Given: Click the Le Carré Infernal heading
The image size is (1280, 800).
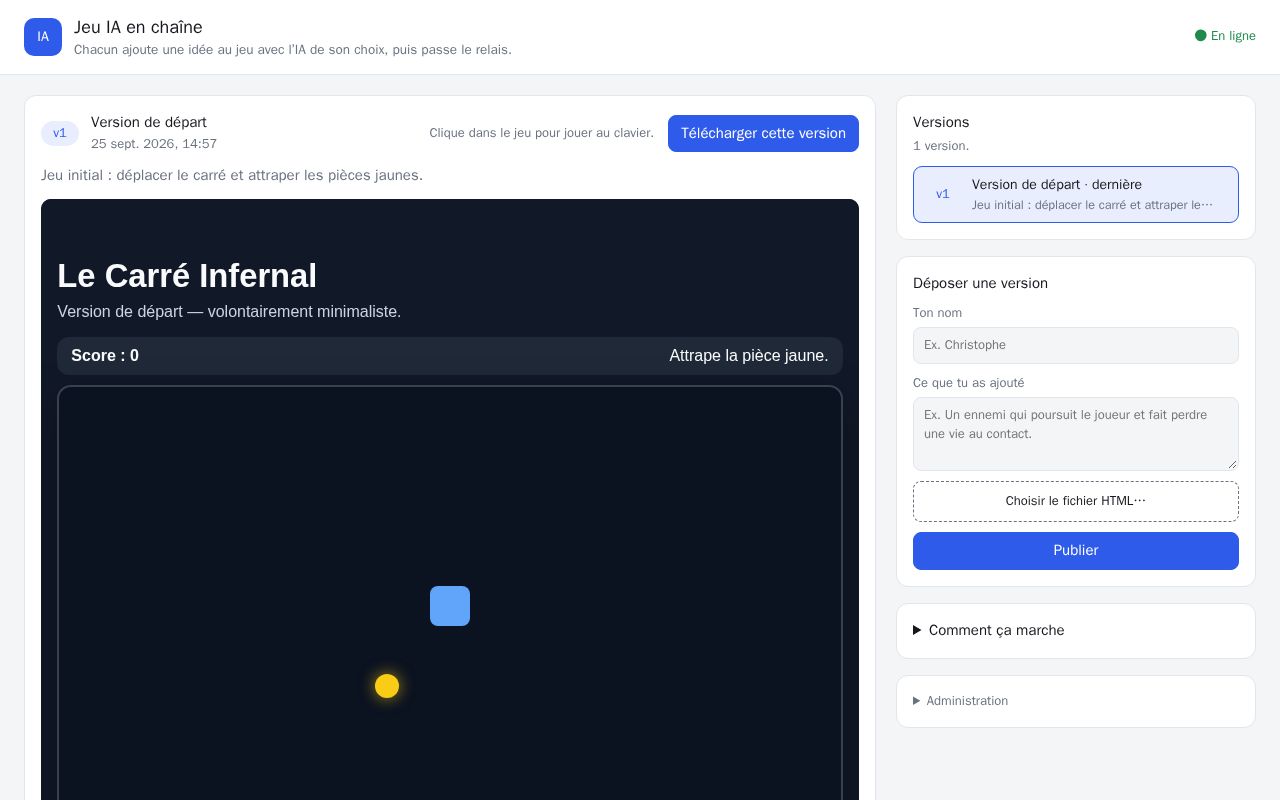Looking at the screenshot, I should (x=187, y=276).
